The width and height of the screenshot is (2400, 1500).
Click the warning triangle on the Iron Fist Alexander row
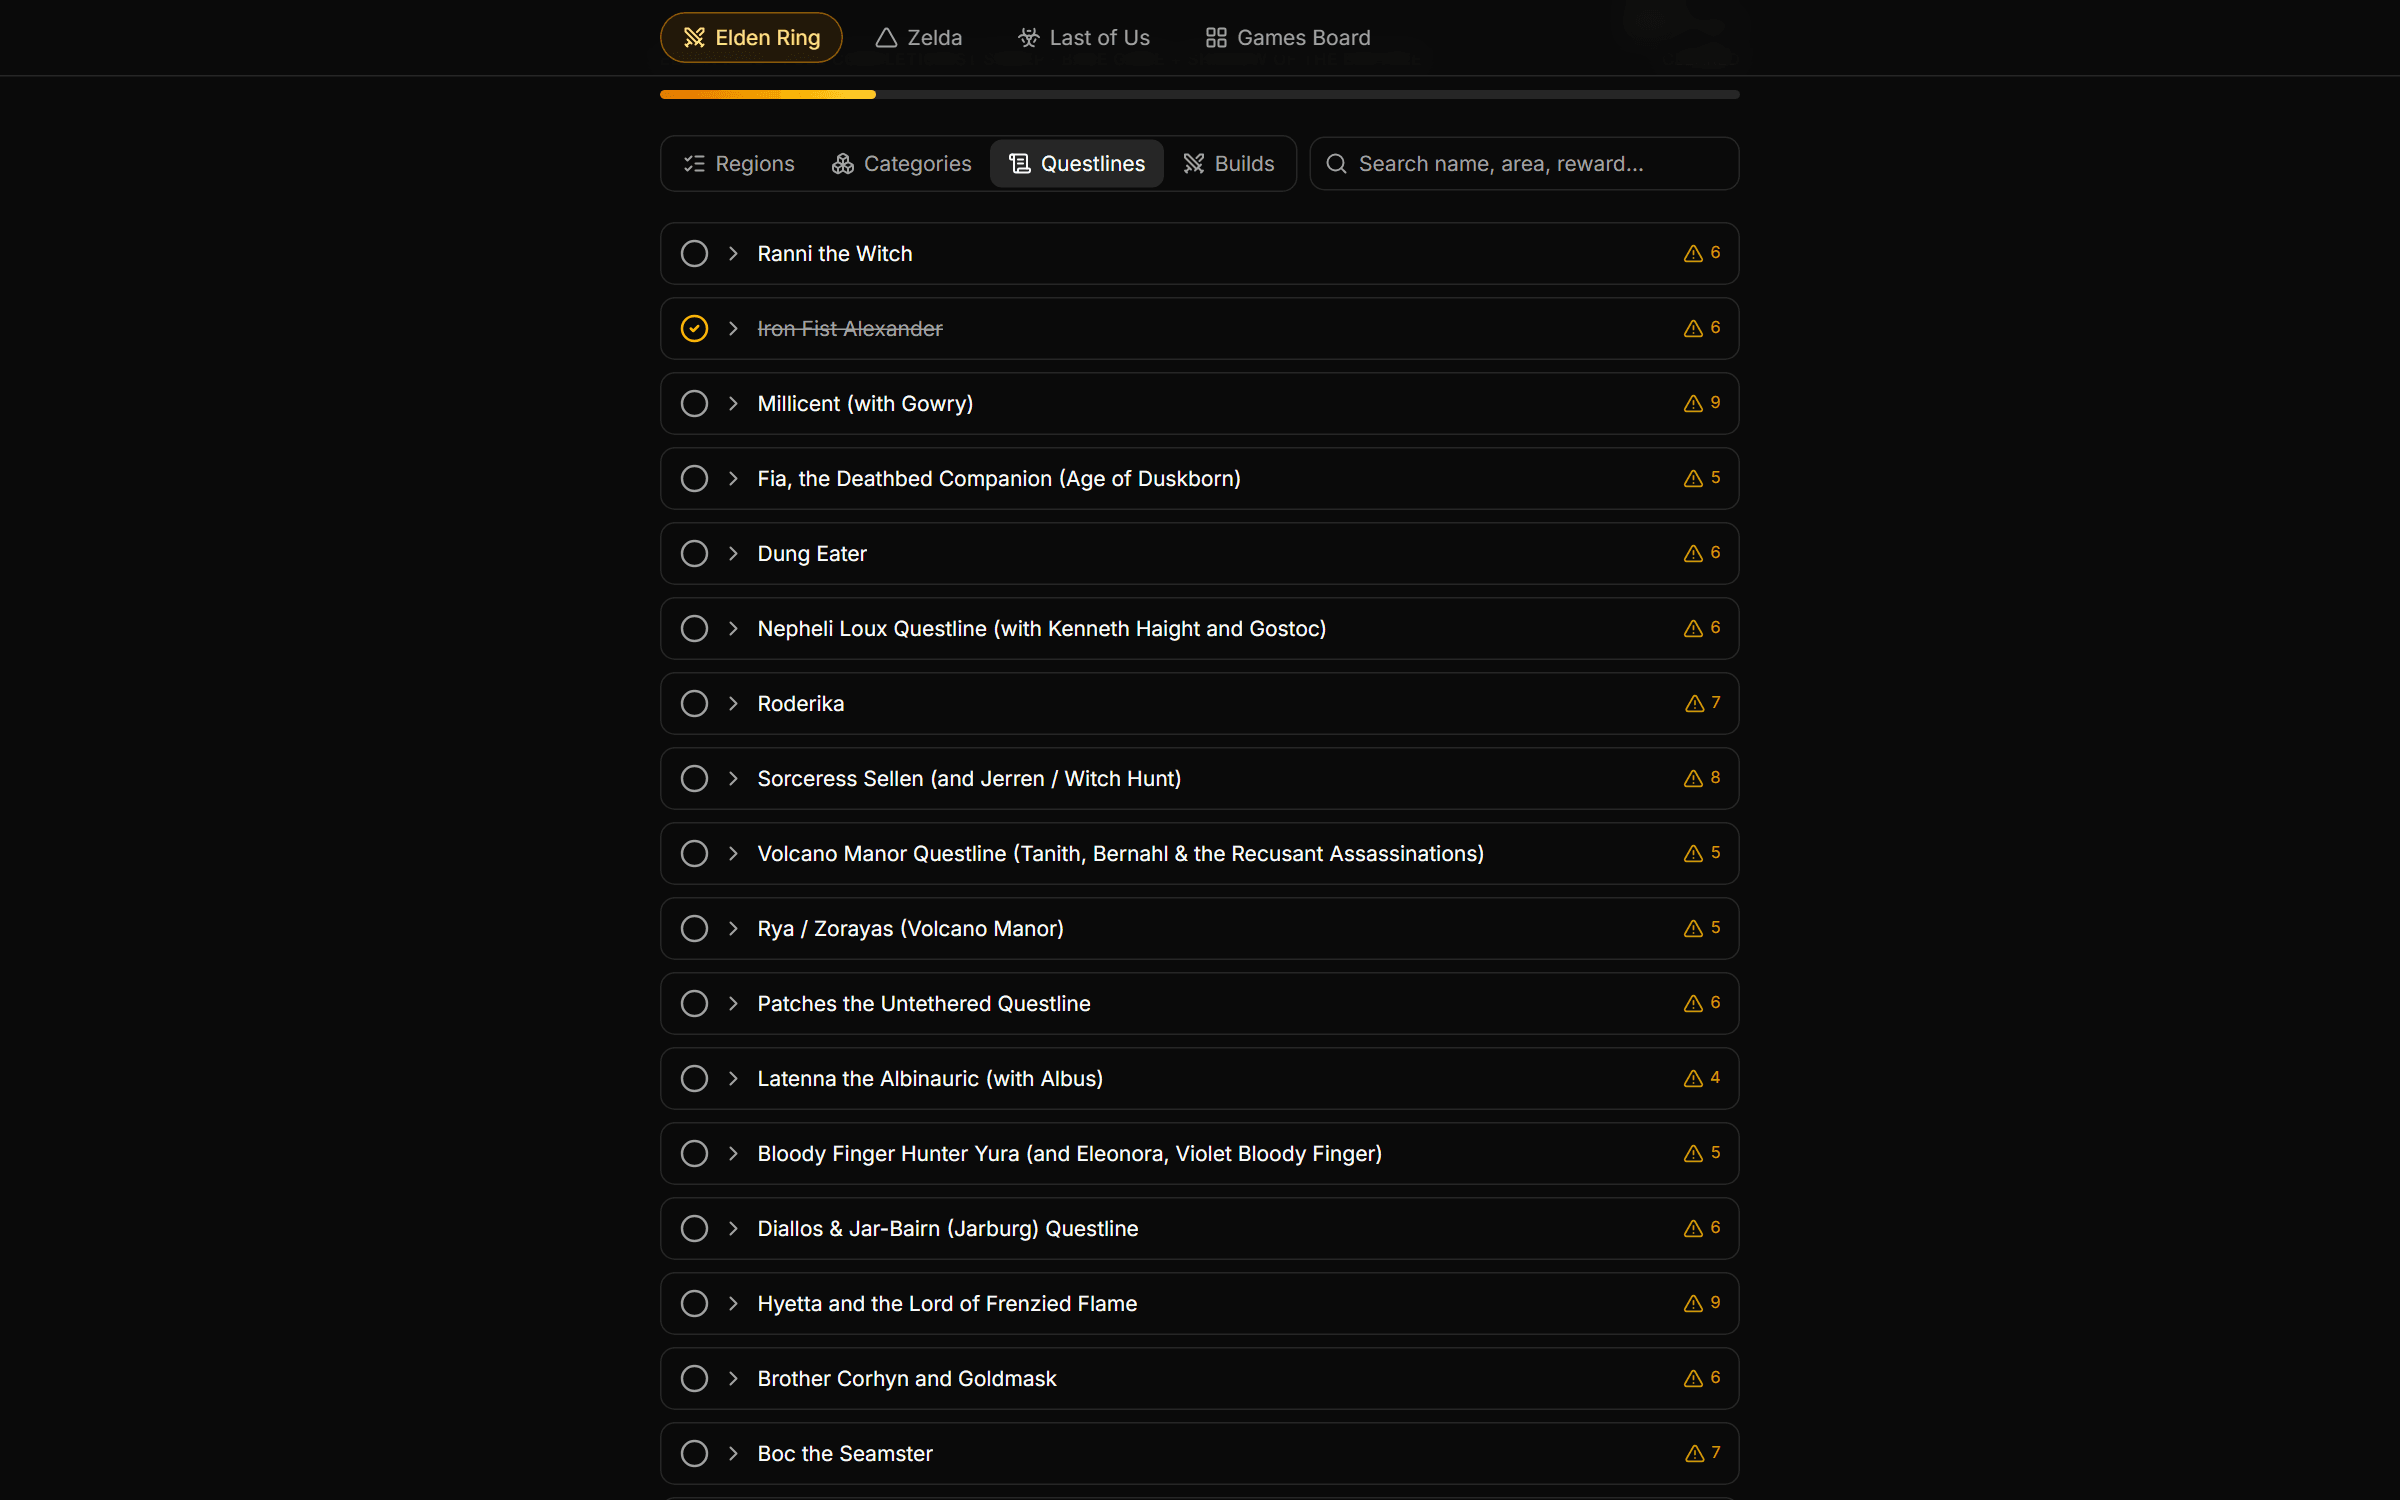pos(1693,329)
